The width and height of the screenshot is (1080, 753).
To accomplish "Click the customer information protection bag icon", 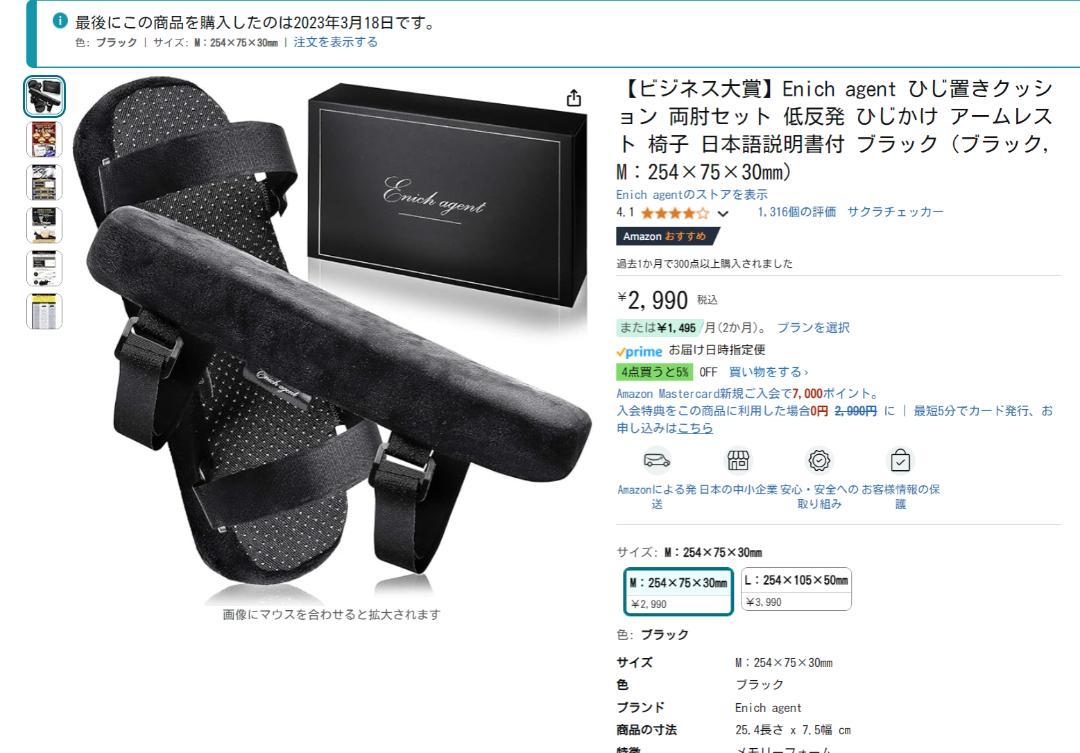I will (900, 460).
